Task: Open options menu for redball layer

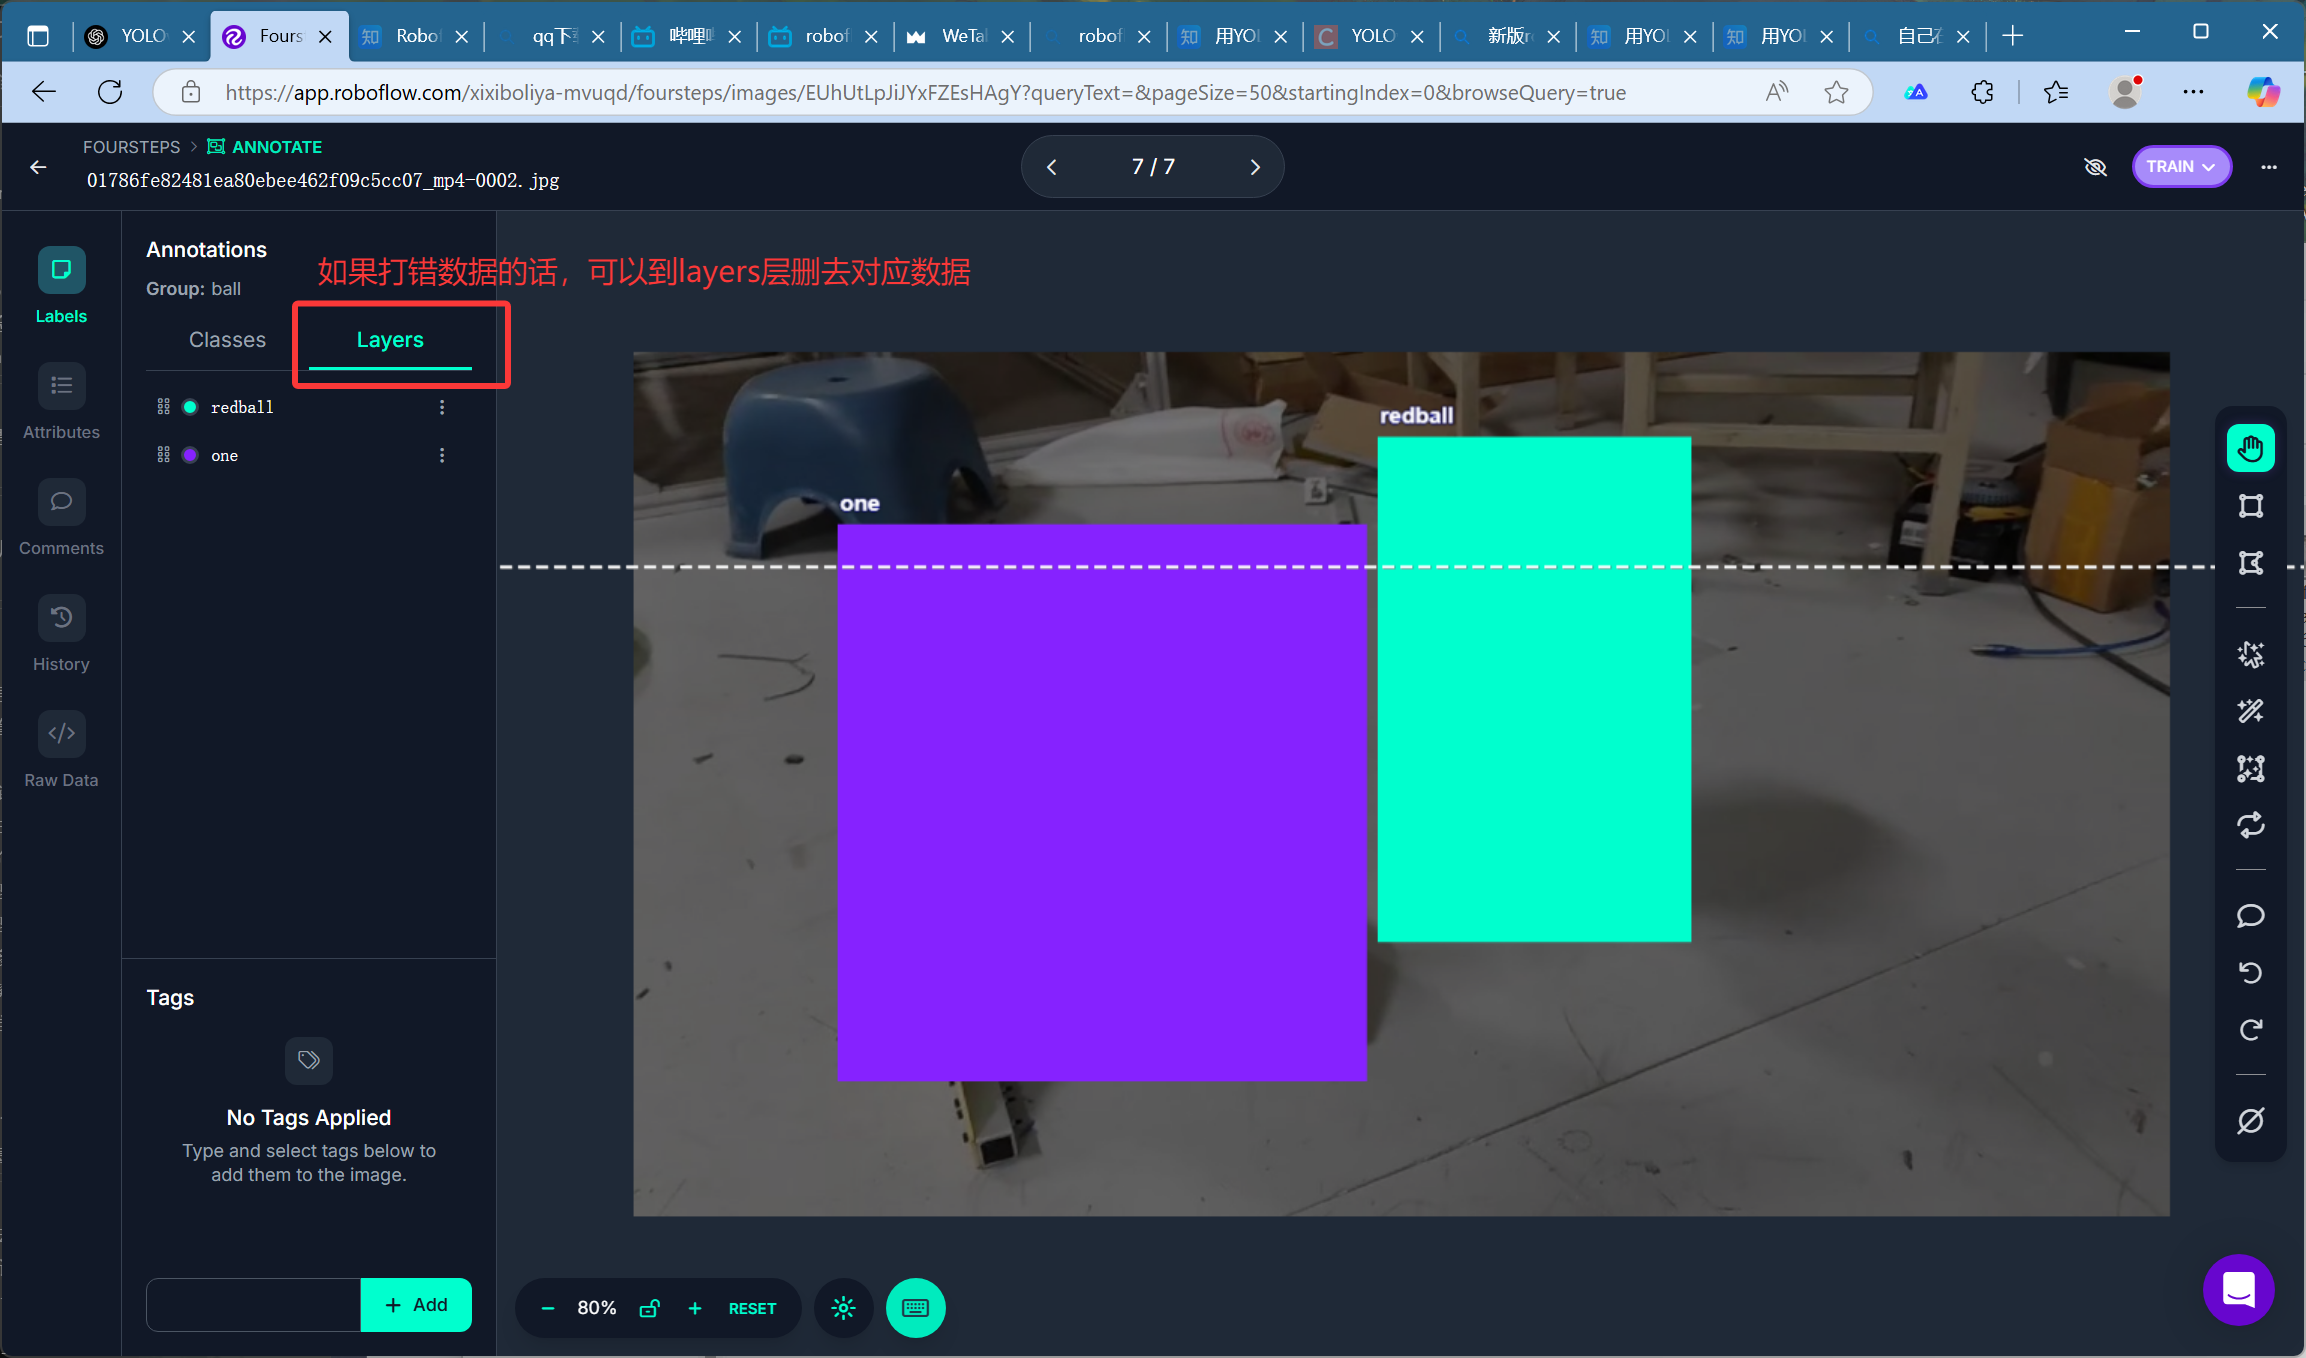Action: pos(442,407)
